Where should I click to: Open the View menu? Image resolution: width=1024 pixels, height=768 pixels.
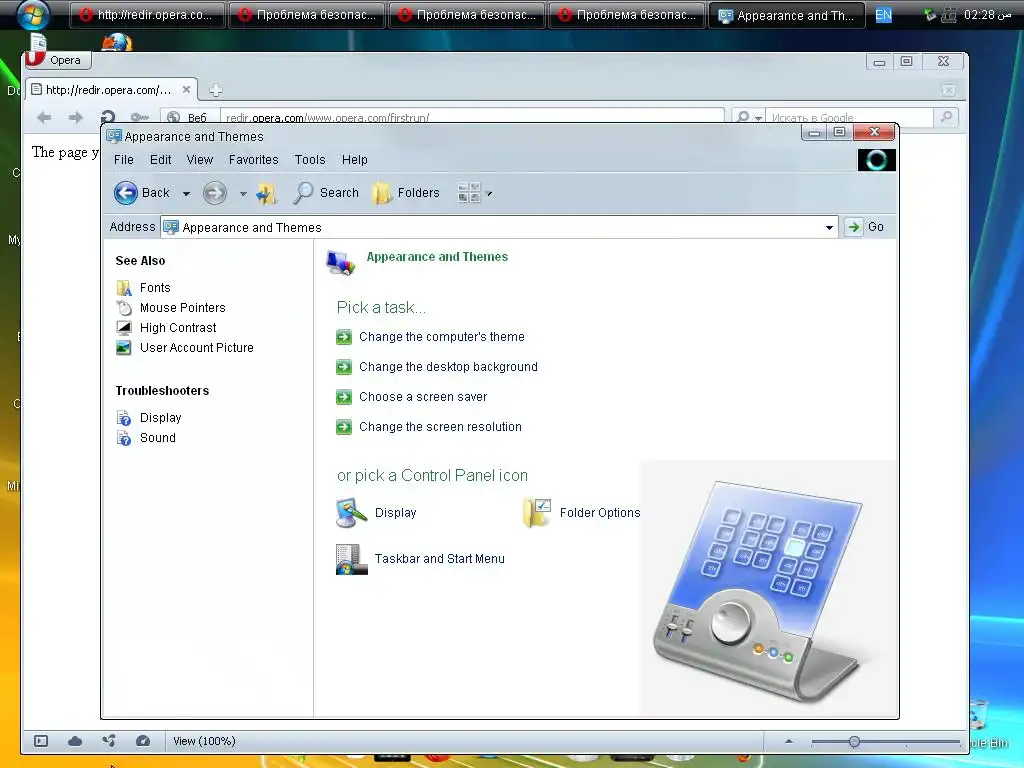coord(199,160)
